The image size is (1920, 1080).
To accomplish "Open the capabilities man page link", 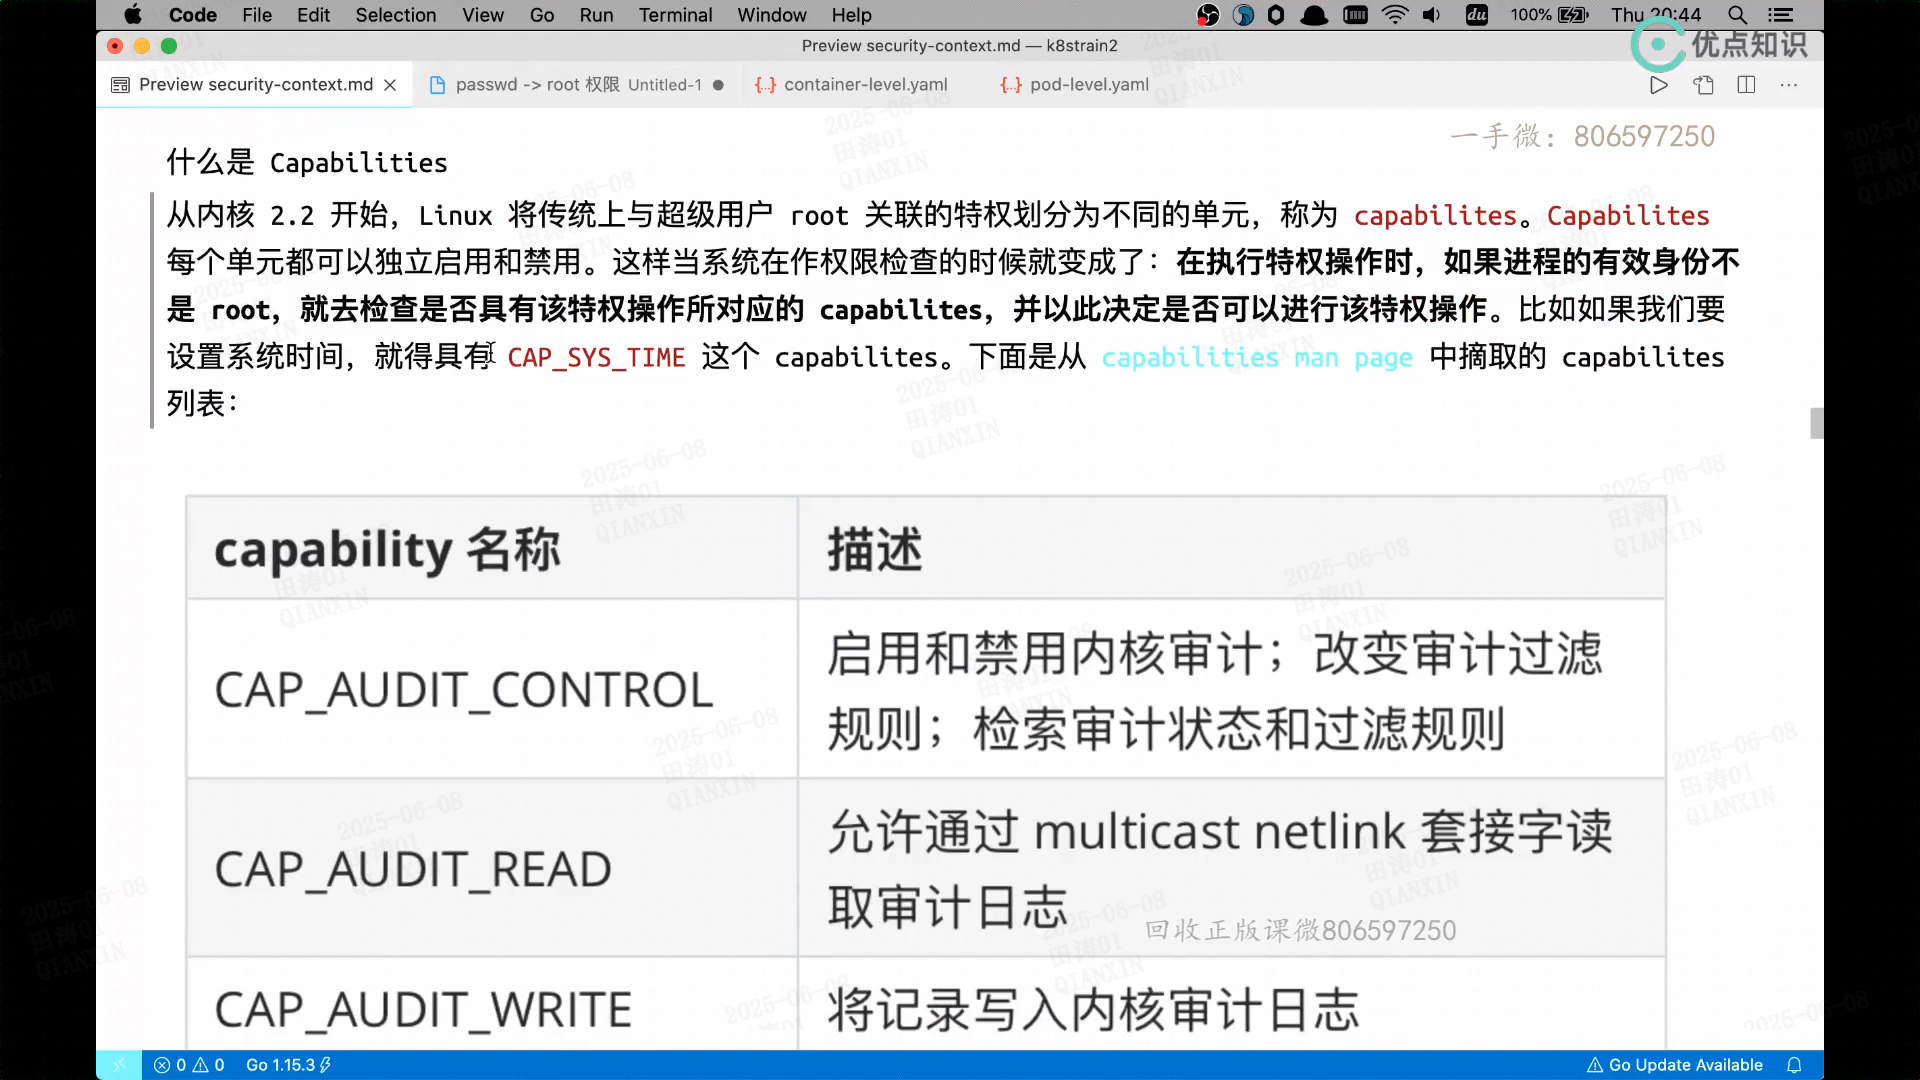I will click(x=1256, y=357).
